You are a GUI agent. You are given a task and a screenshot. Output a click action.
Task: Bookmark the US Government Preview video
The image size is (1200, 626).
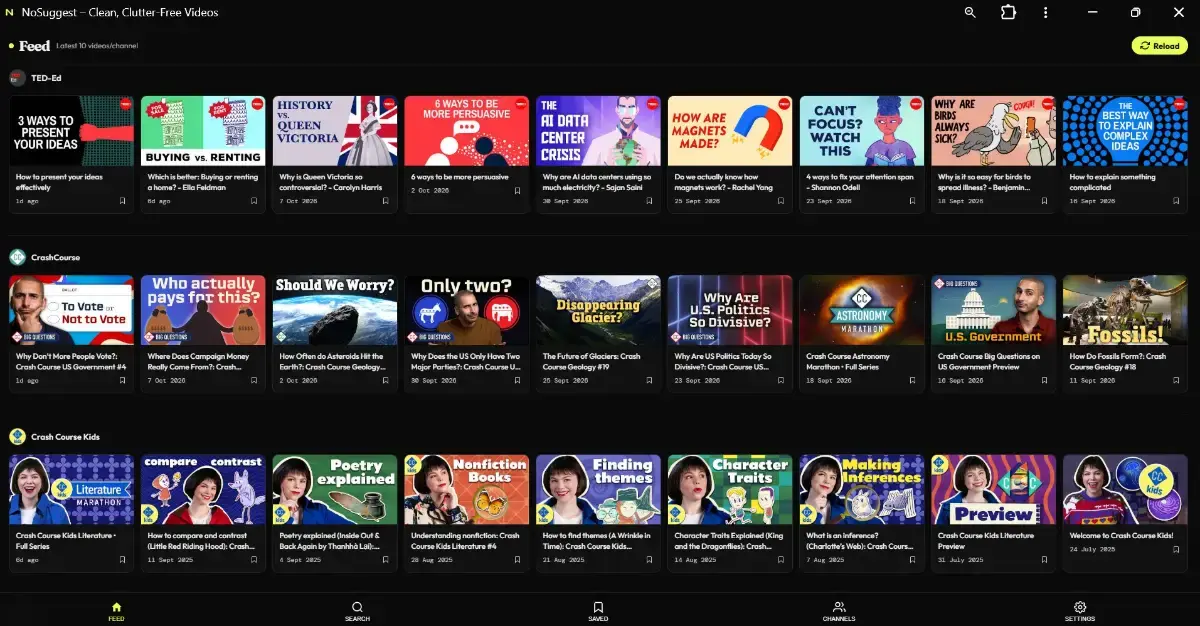[x=1045, y=381]
